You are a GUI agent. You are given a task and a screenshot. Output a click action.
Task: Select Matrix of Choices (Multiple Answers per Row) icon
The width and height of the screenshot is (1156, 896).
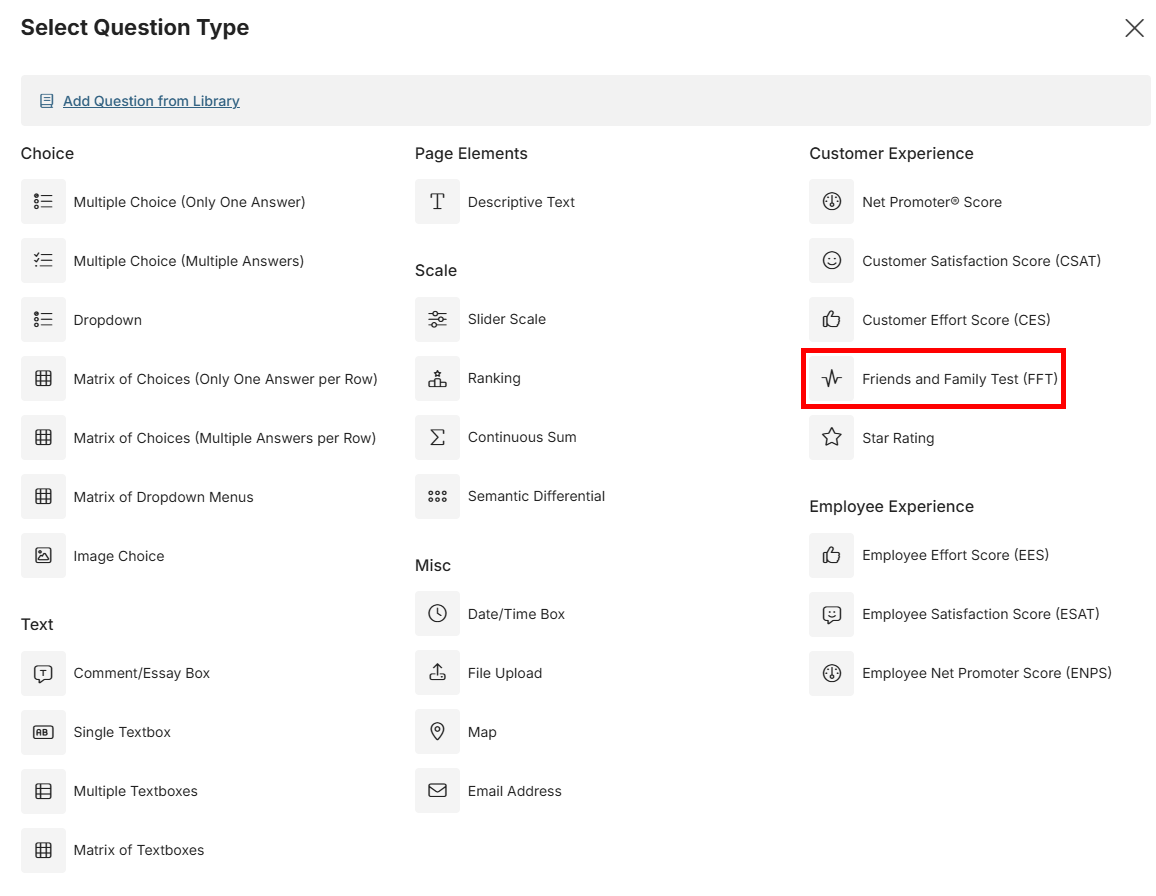click(x=43, y=437)
